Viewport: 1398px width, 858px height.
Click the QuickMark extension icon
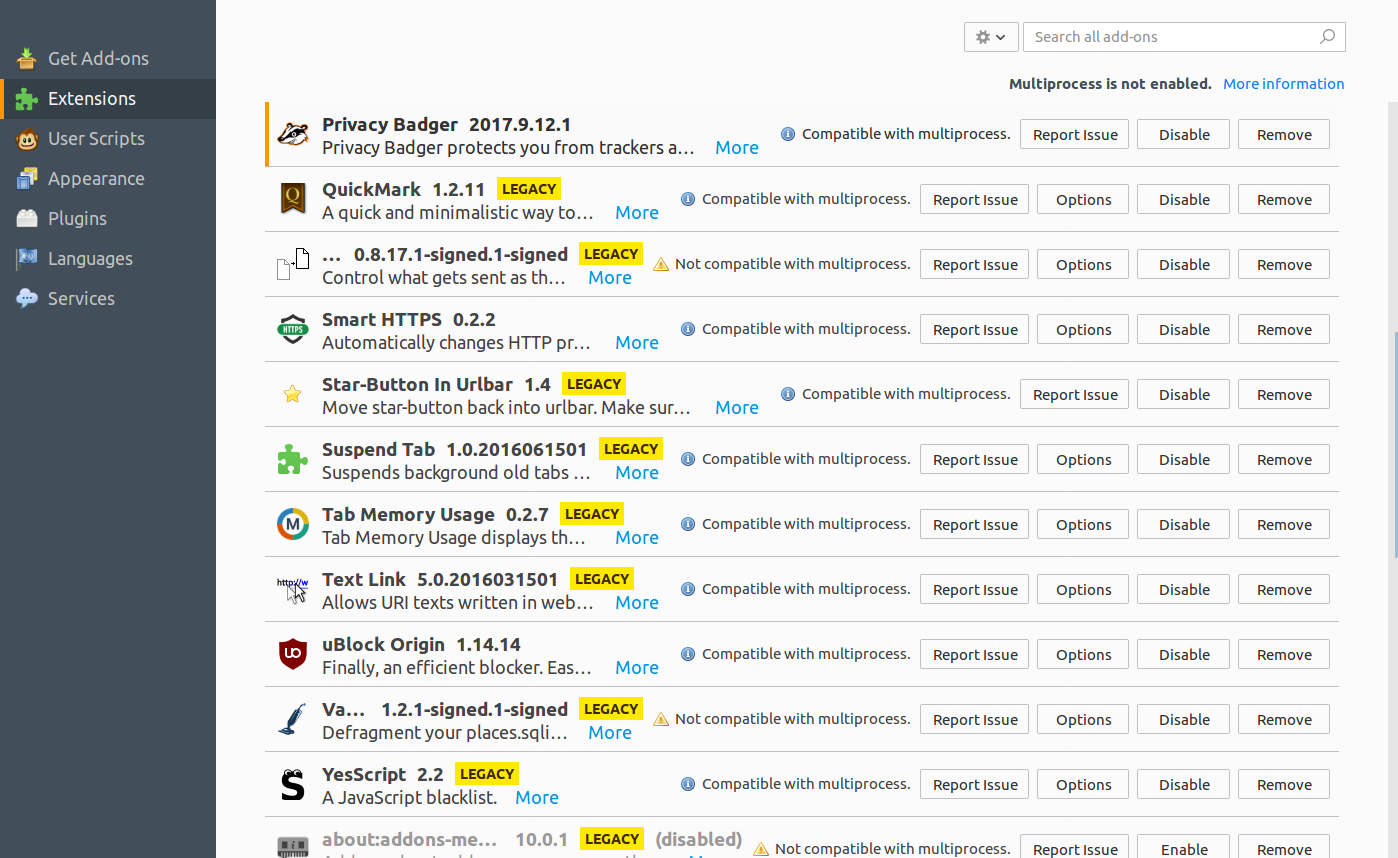(x=293, y=200)
